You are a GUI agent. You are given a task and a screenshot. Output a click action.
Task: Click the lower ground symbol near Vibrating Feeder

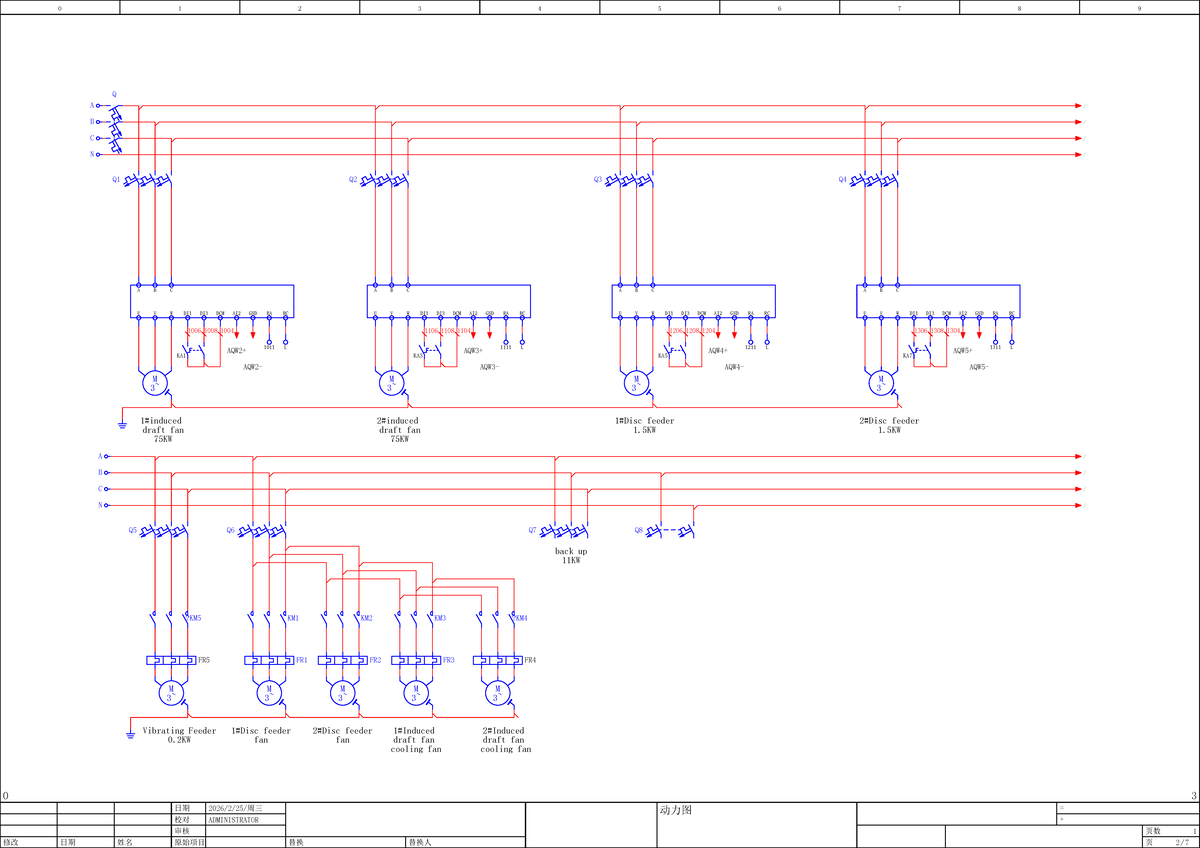pyautogui.click(x=130, y=735)
